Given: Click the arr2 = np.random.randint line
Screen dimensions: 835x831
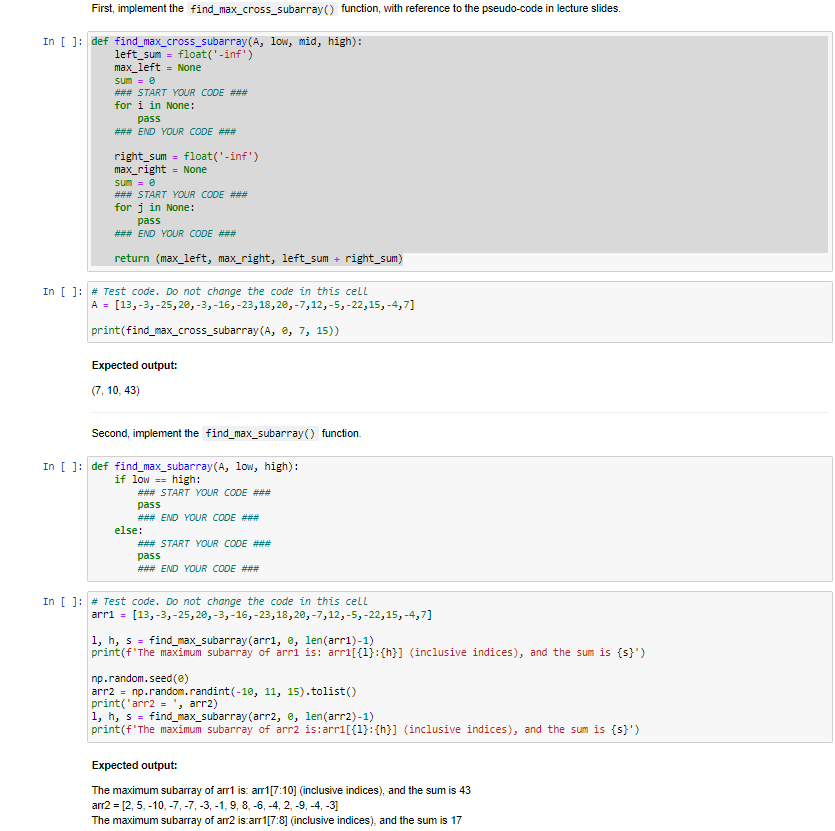Looking at the screenshot, I should pyautogui.click(x=224, y=692).
